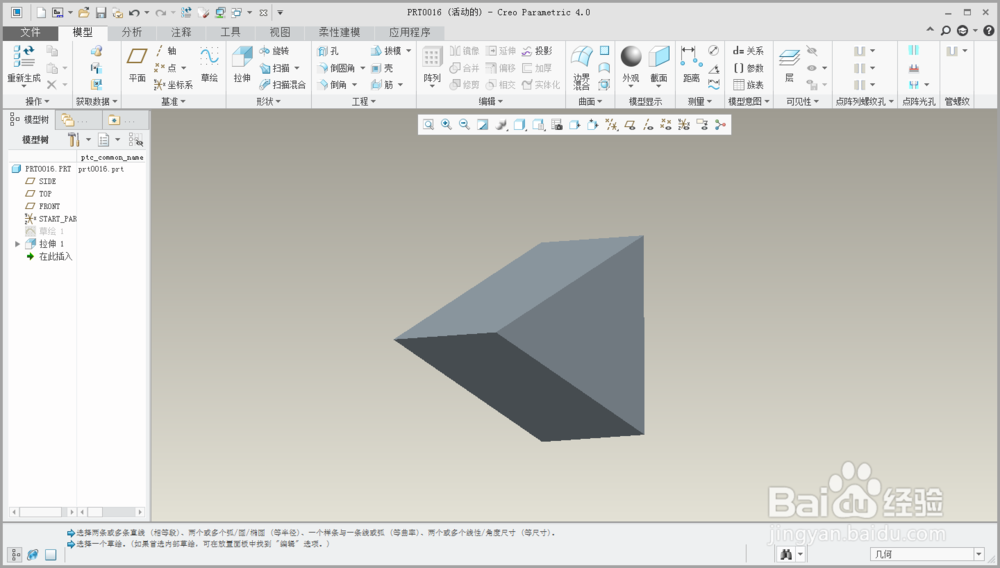Open the File (文件) menu
The image size is (1000, 568).
point(30,32)
